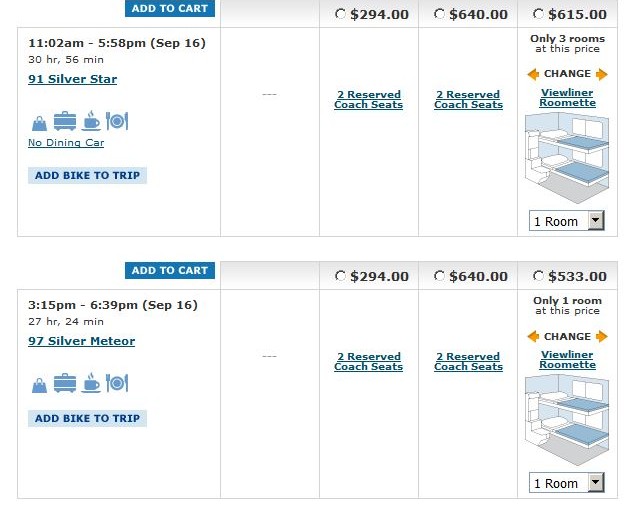Click the Viewliner Roomette diagram for Silver Meteor

567,418
